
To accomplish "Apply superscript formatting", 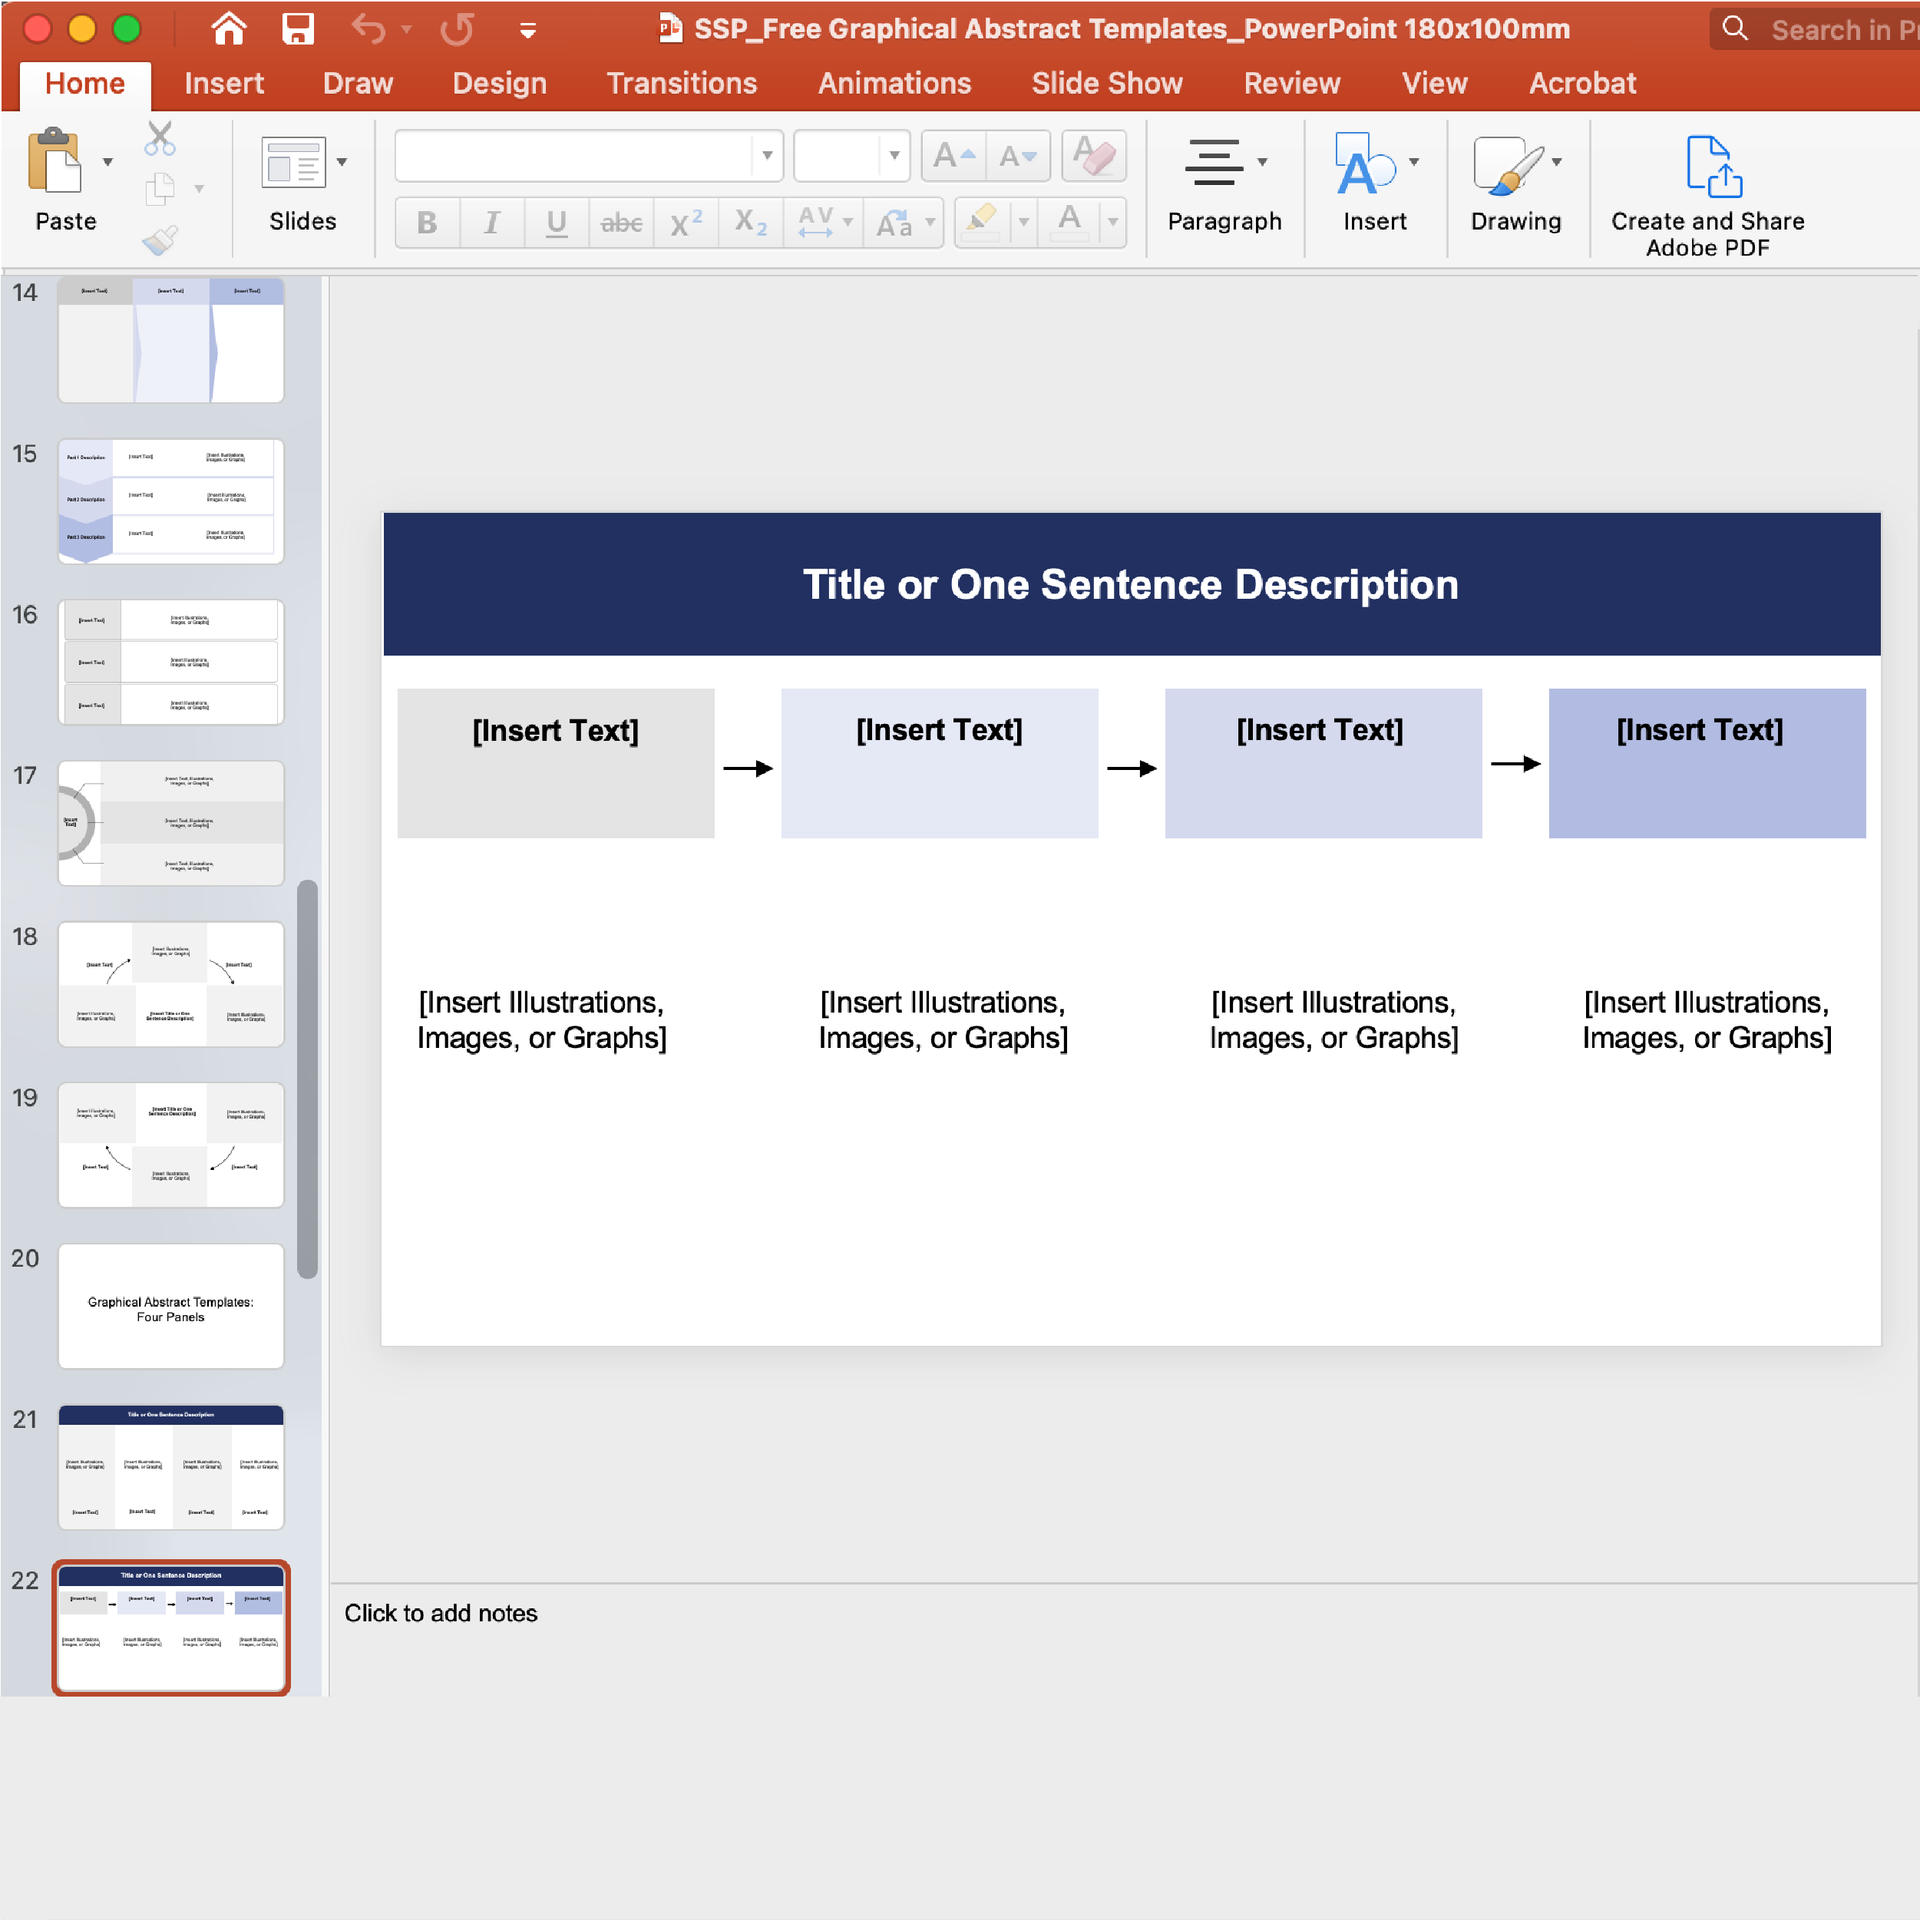I will [684, 222].
